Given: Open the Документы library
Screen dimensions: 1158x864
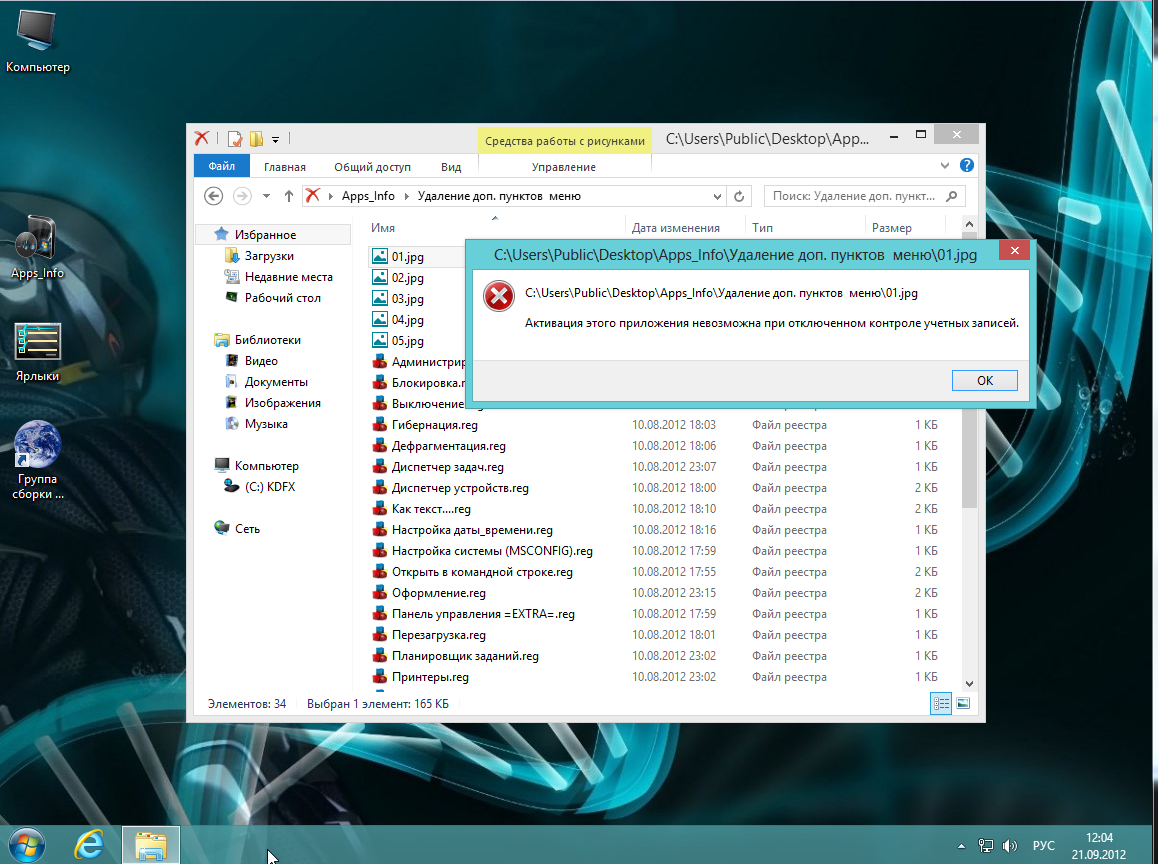Looking at the screenshot, I should [x=276, y=382].
